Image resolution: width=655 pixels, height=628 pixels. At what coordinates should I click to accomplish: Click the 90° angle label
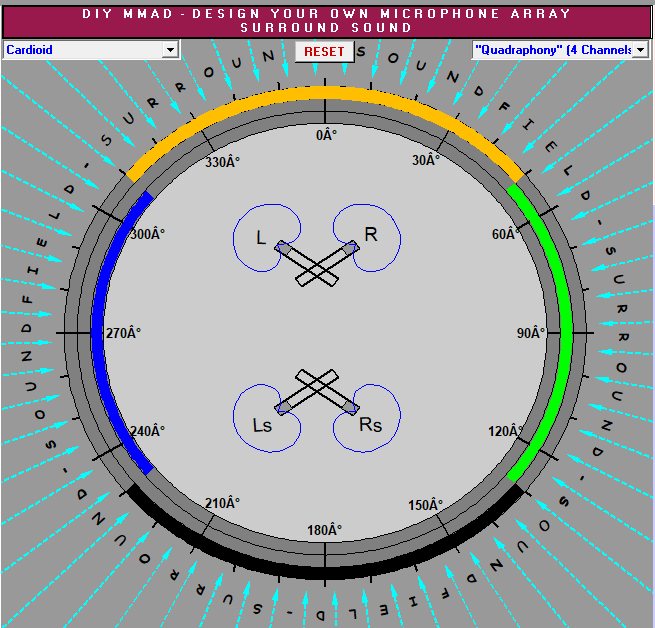point(530,333)
